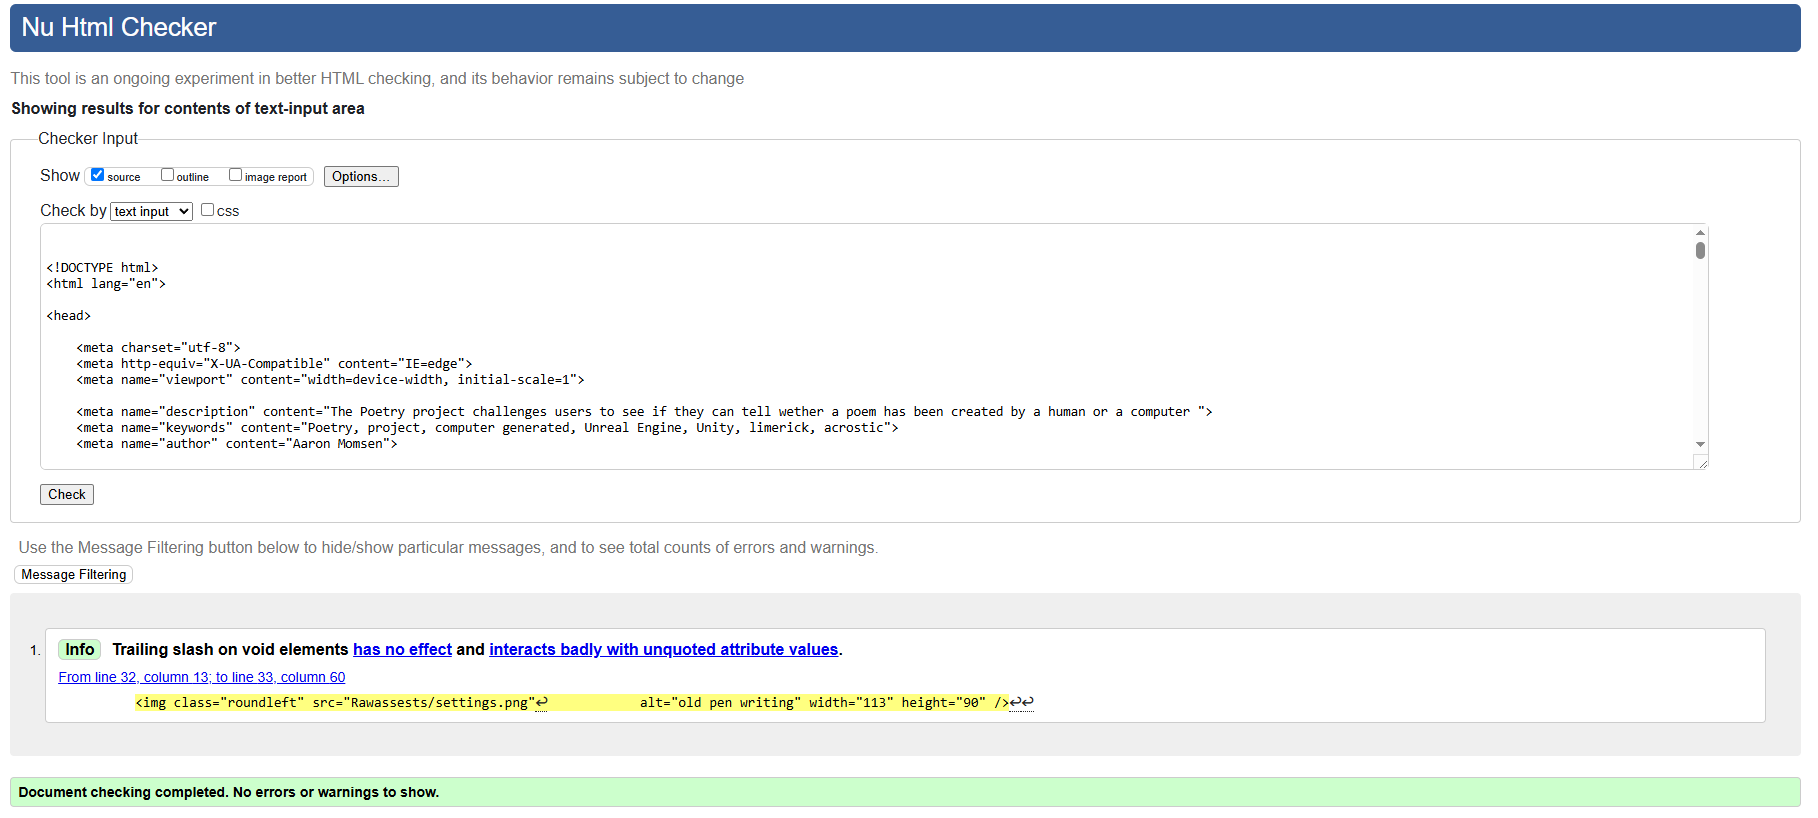The width and height of the screenshot is (1818, 818).
Task: Click the Nu Html Checker header title
Action: (x=119, y=28)
